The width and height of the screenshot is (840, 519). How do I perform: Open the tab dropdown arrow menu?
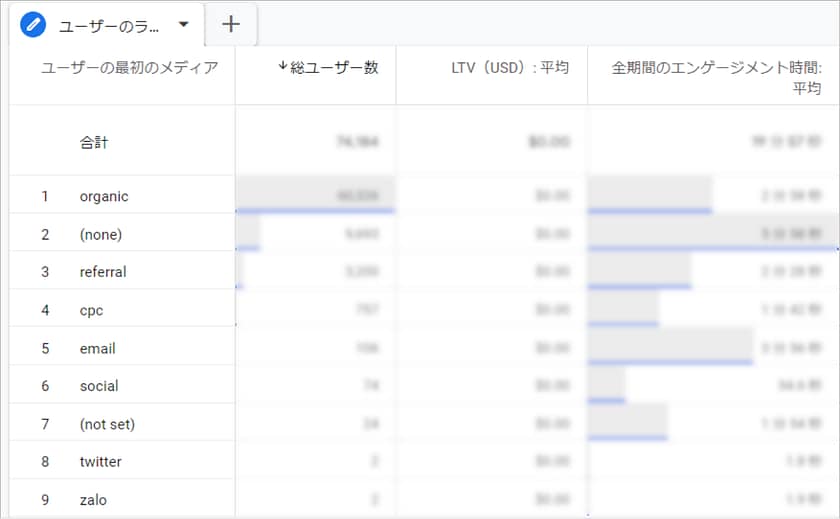(183, 24)
